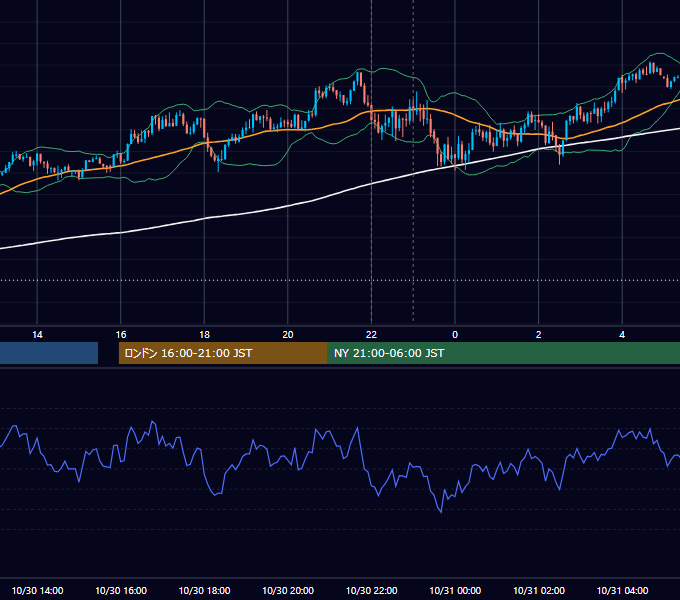Click the 10/31 04:00 date label

point(622,590)
